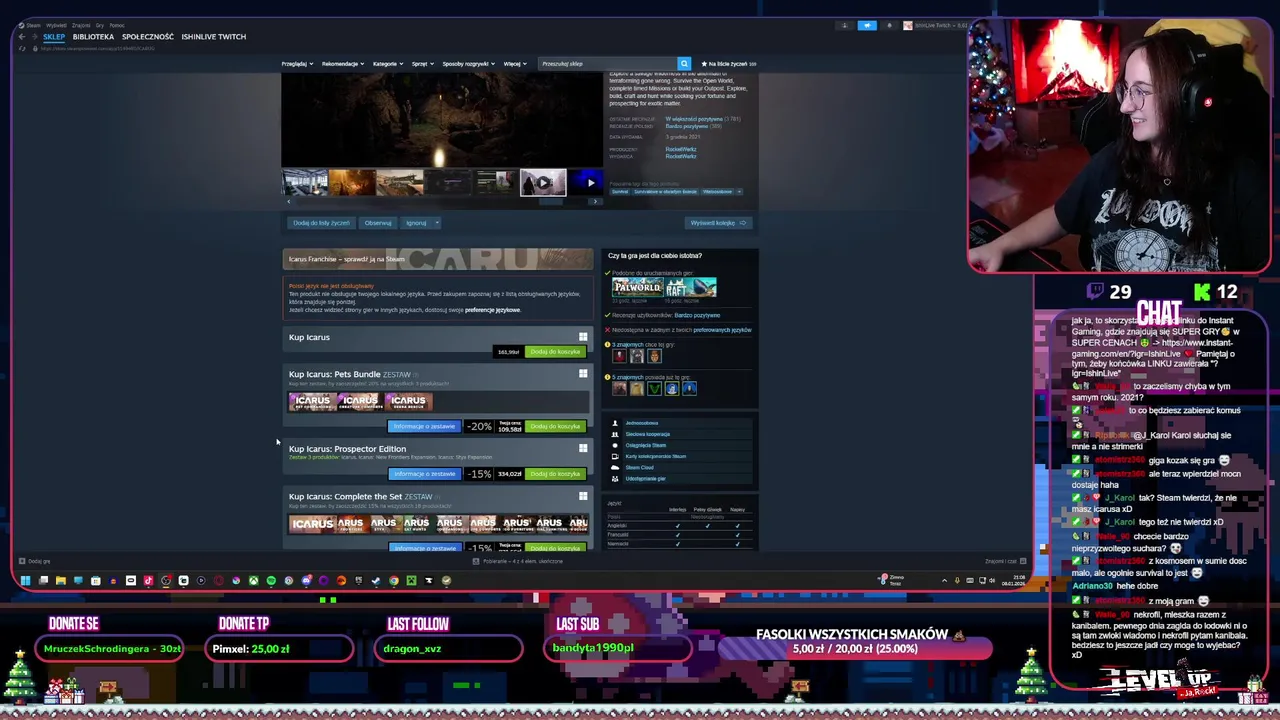Click the Obserwuj button
Screen dimensions: 1280x720
coord(378,223)
